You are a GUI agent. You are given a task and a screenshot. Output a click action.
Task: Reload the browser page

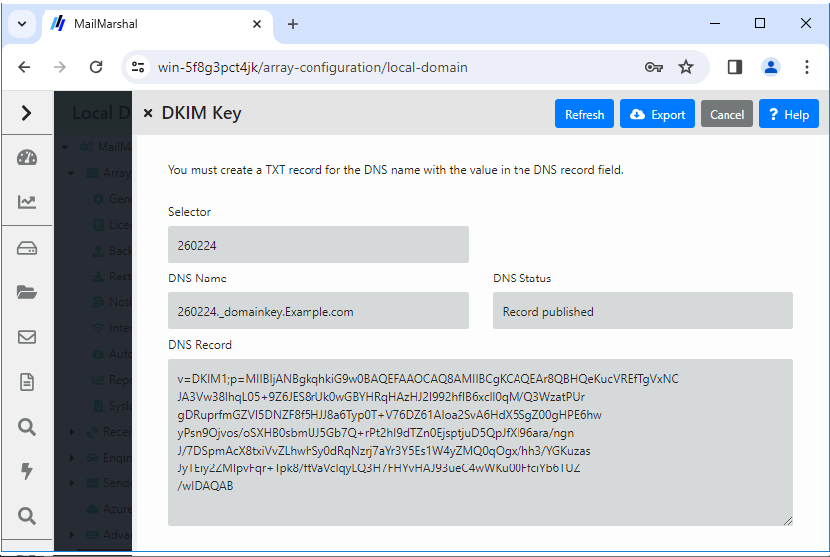(x=96, y=67)
